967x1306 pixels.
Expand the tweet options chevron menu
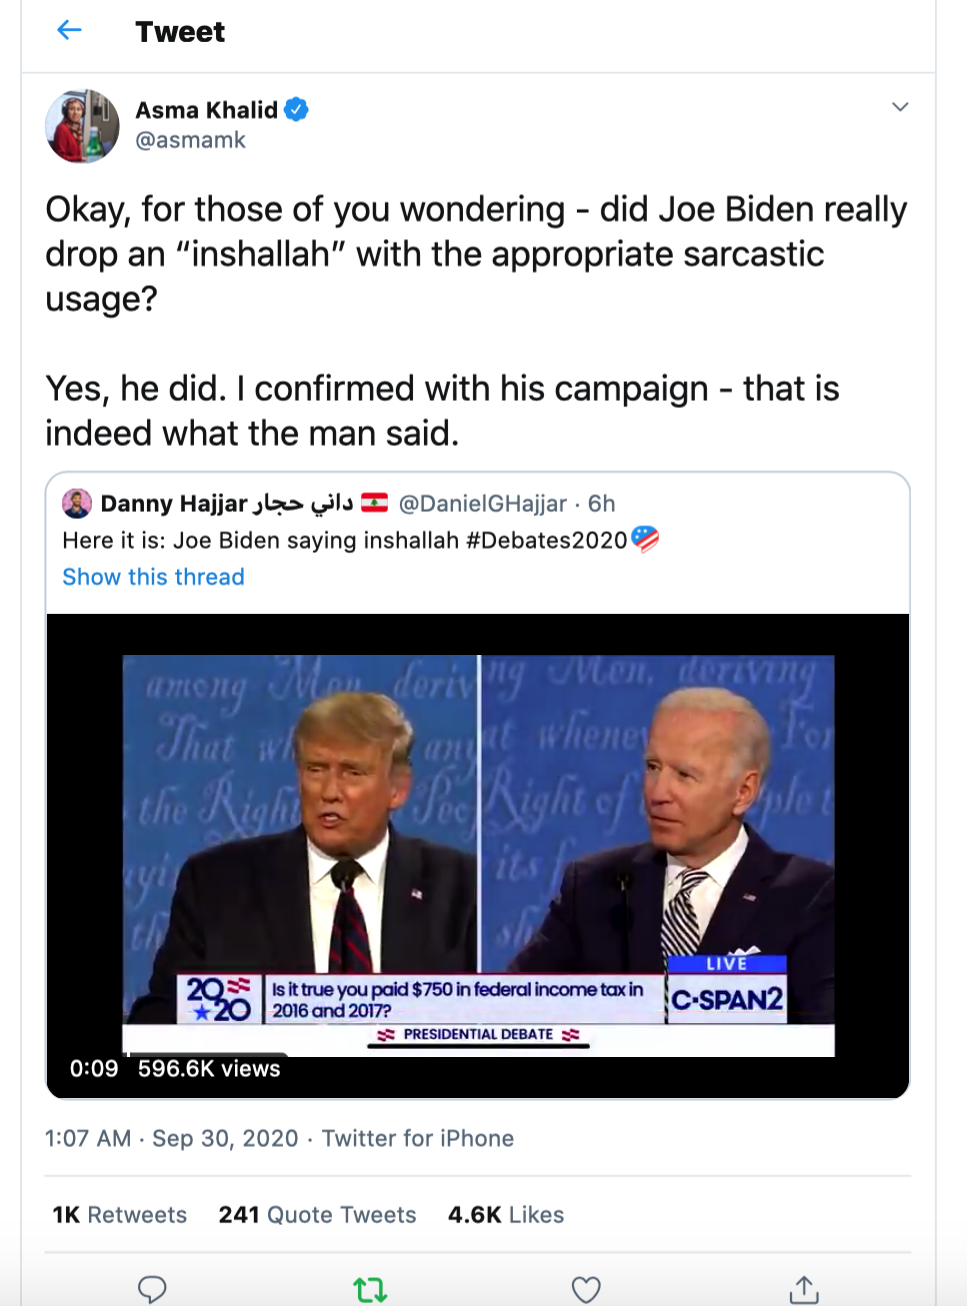pos(900,107)
